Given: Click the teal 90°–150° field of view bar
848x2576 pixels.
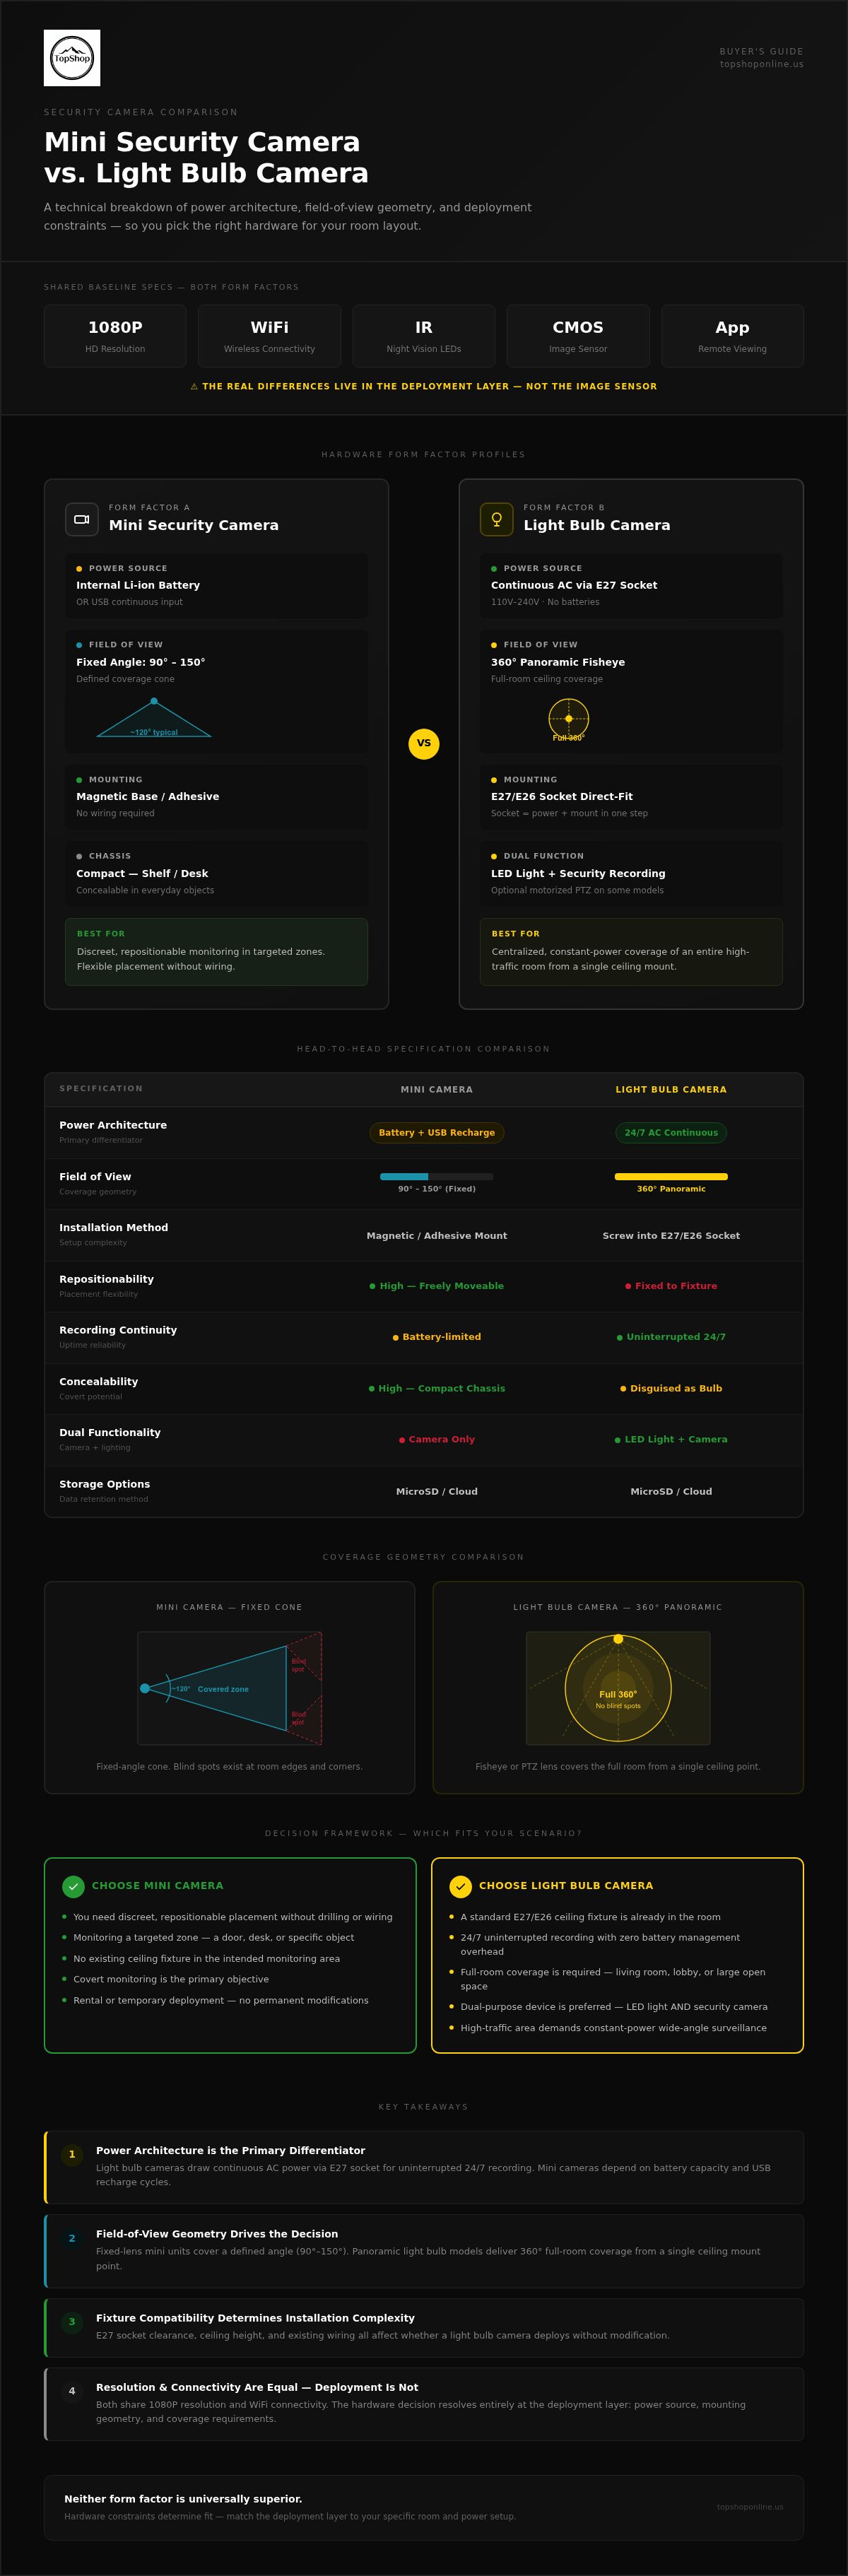Looking at the screenshot, I should coord(437,1177).
